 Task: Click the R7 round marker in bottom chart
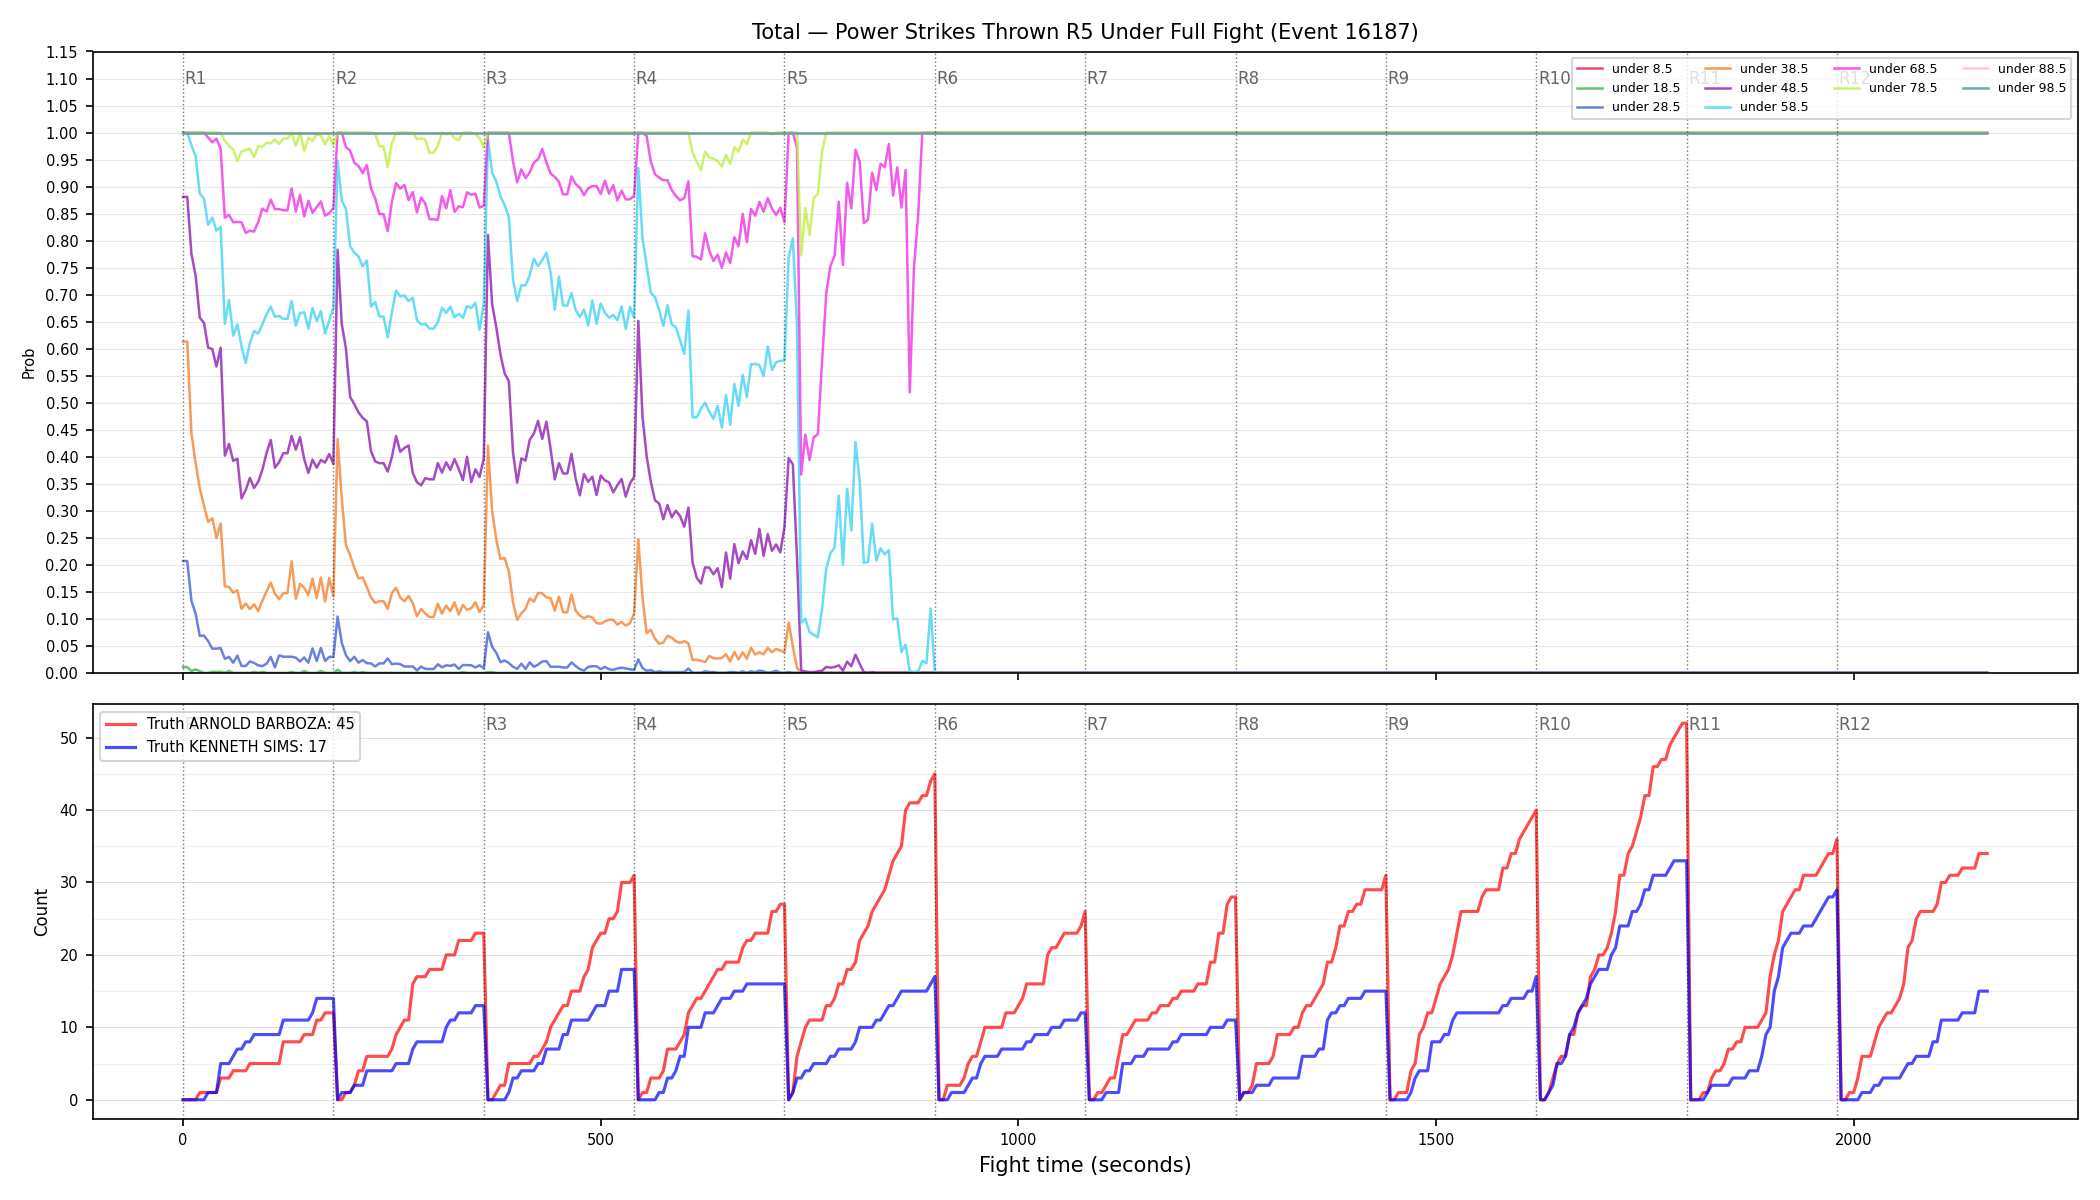(1097, 724)
